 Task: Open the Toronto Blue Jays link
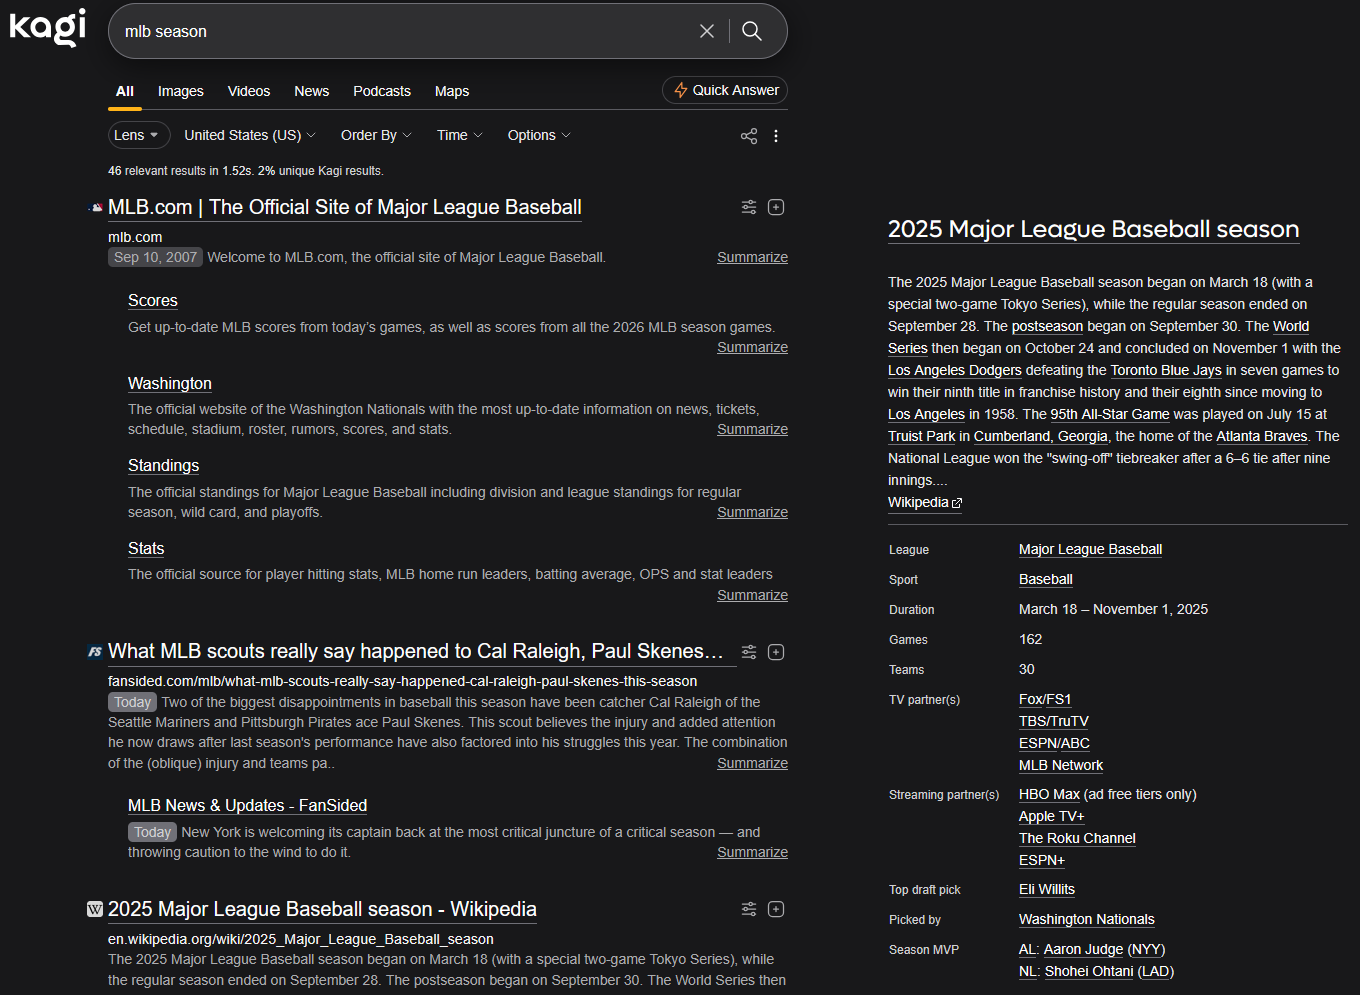1166,370
